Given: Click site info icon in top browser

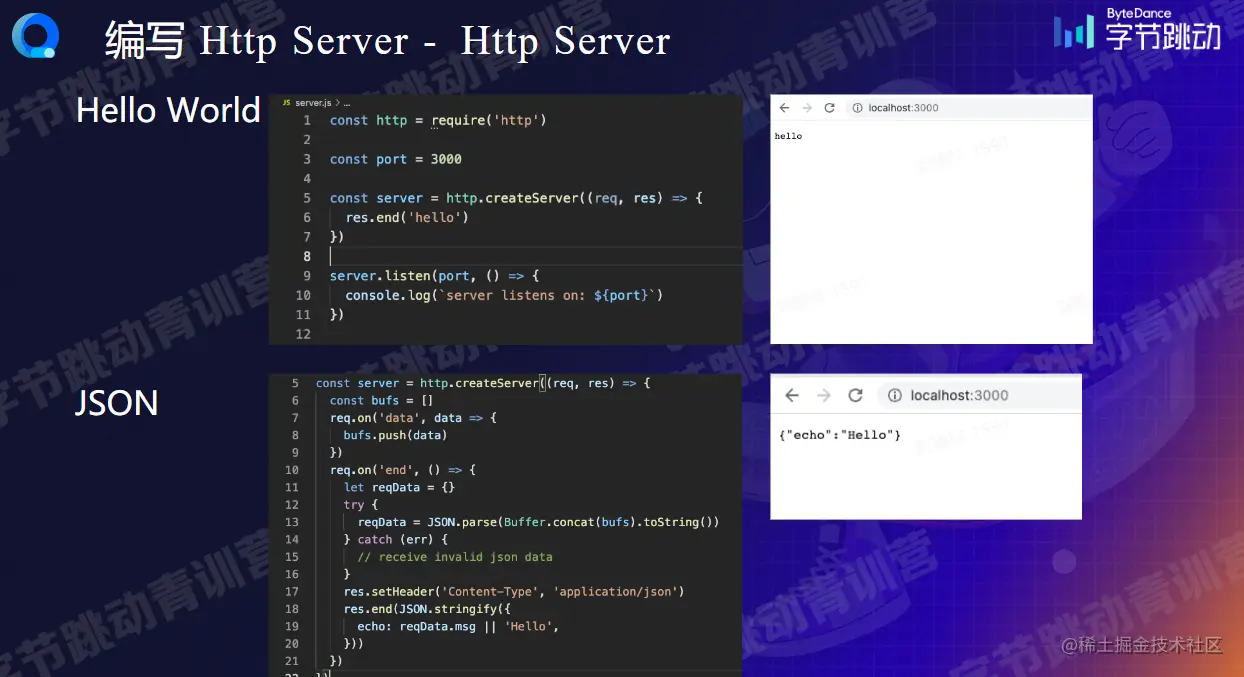Looking at the screenshot, I should click(857, 108).
